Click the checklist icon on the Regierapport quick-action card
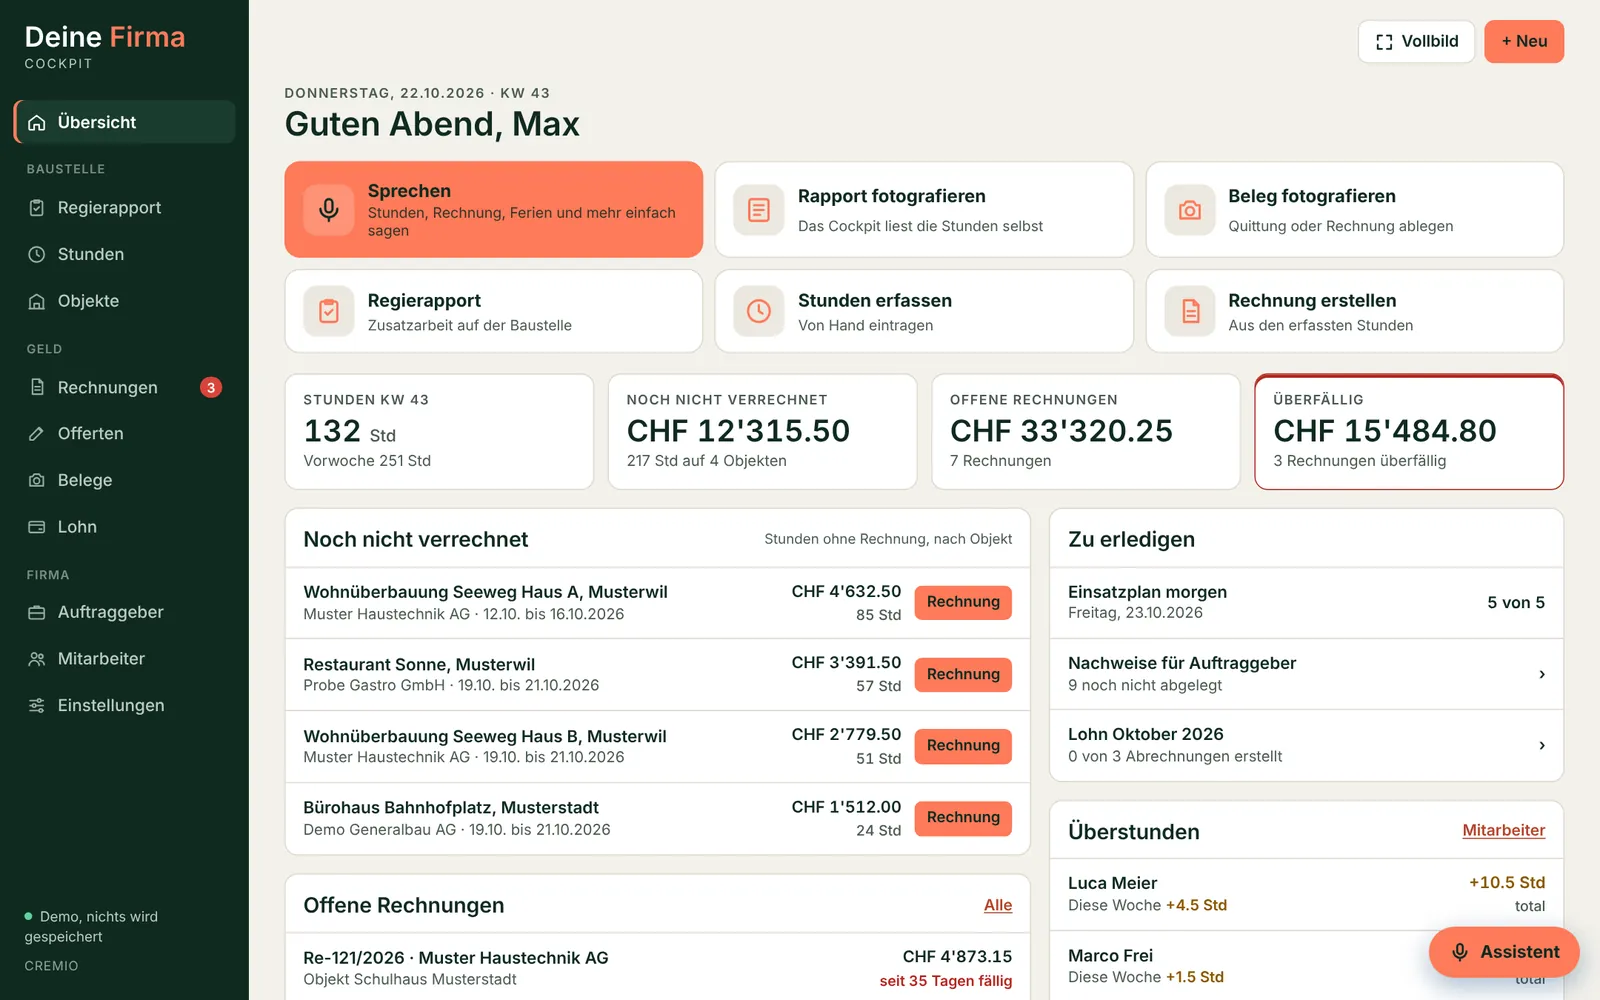The image size is (1600, 1000). pos(329,311)
